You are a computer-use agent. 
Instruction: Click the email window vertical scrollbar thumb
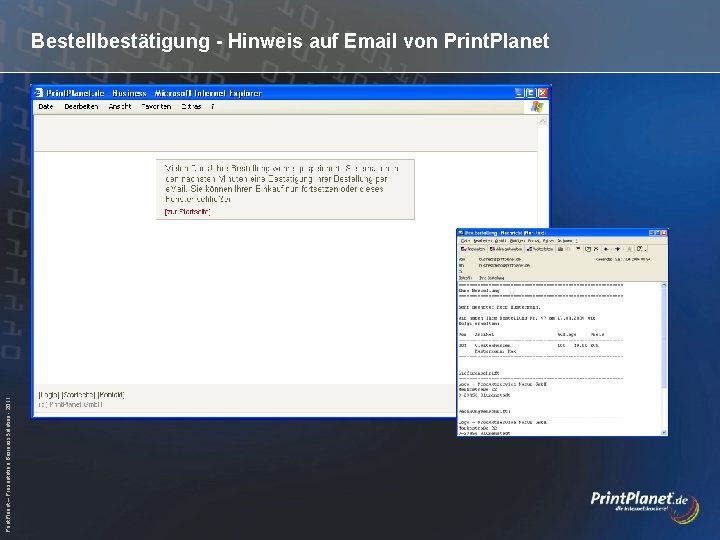point(664,340)
